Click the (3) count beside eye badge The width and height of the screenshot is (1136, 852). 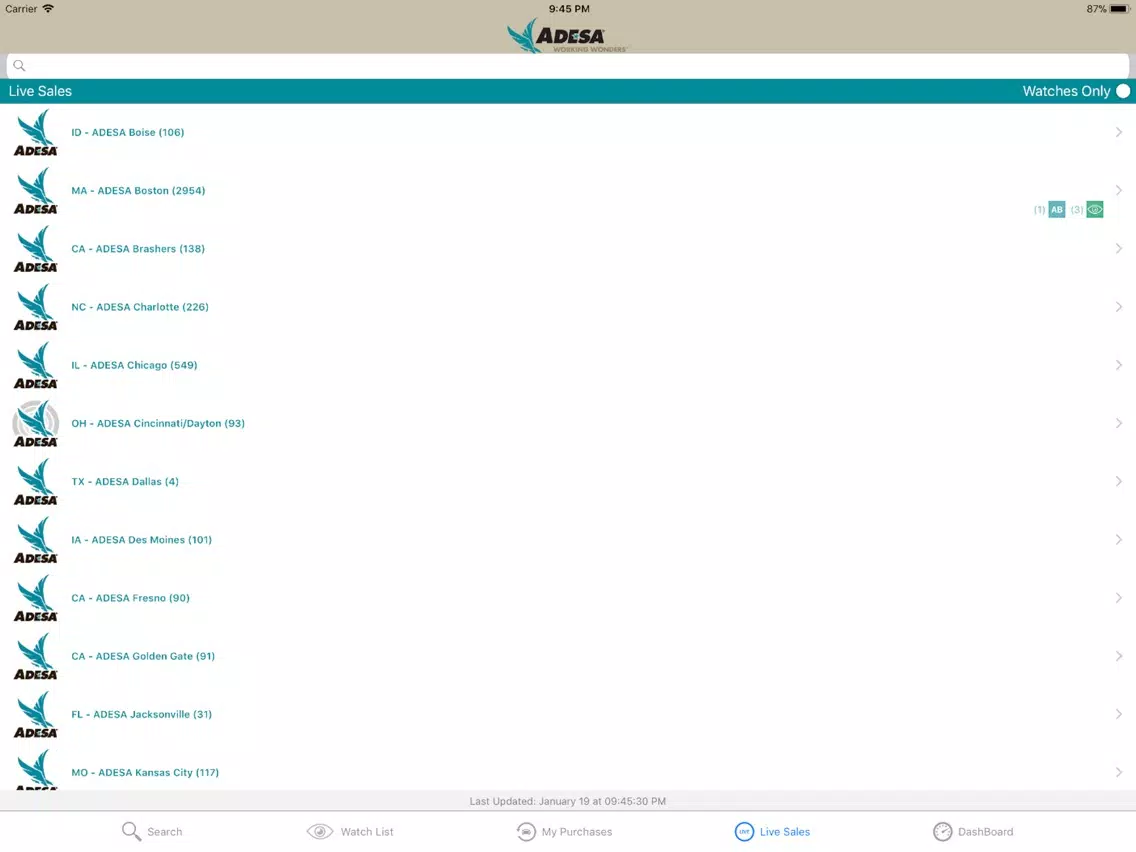click(1077, 209)
